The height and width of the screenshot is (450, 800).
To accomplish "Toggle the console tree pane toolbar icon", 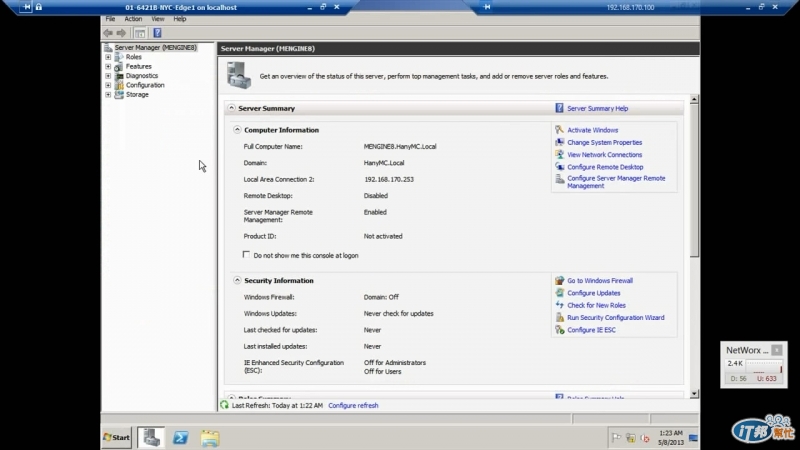I will (140, 33).
